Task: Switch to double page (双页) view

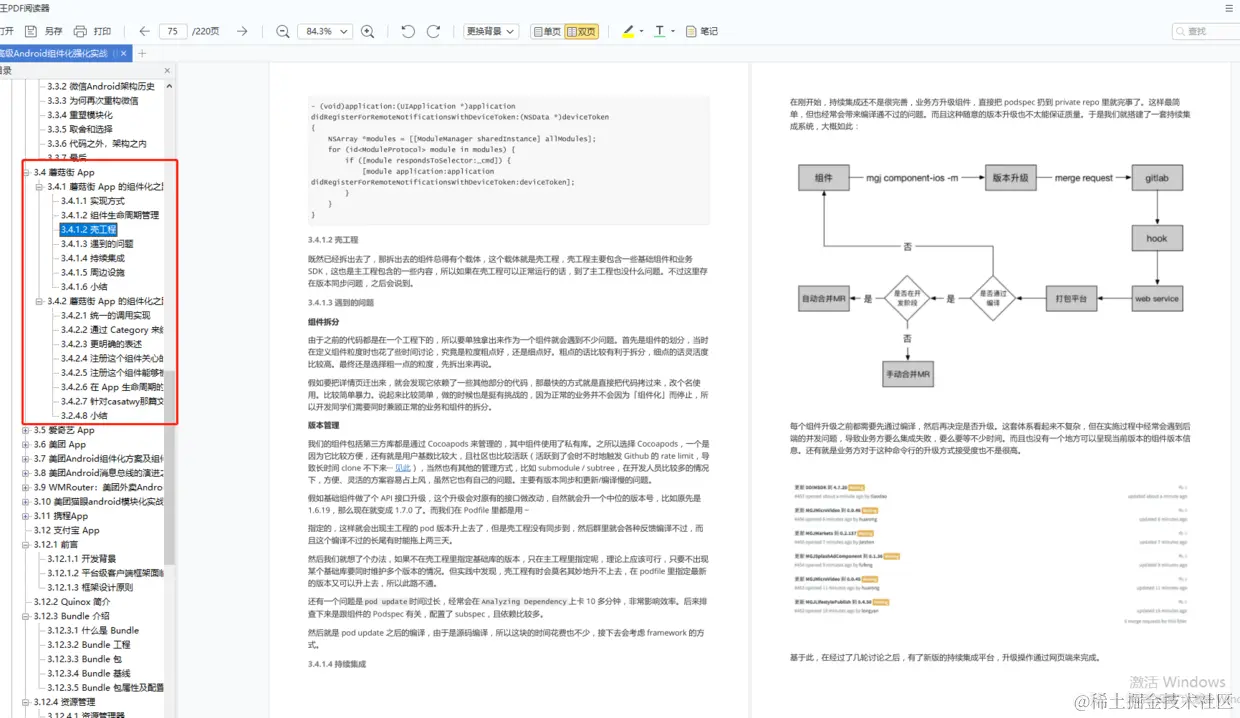Action: [x=581, y=31]
